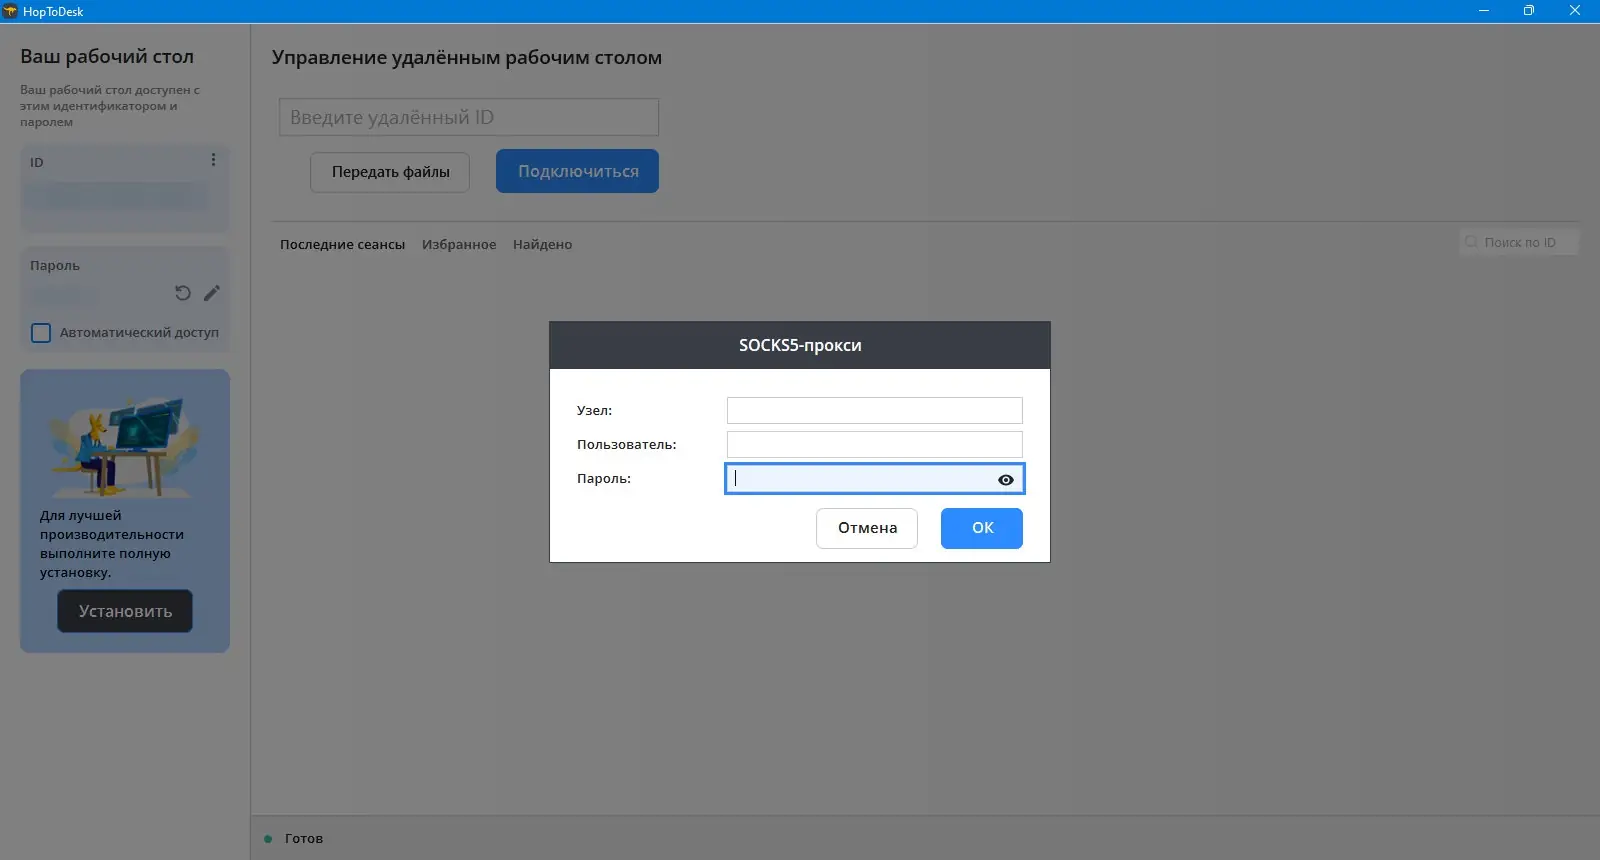
Task: Close the HopToDesk window
Action: pos(1575,11)
